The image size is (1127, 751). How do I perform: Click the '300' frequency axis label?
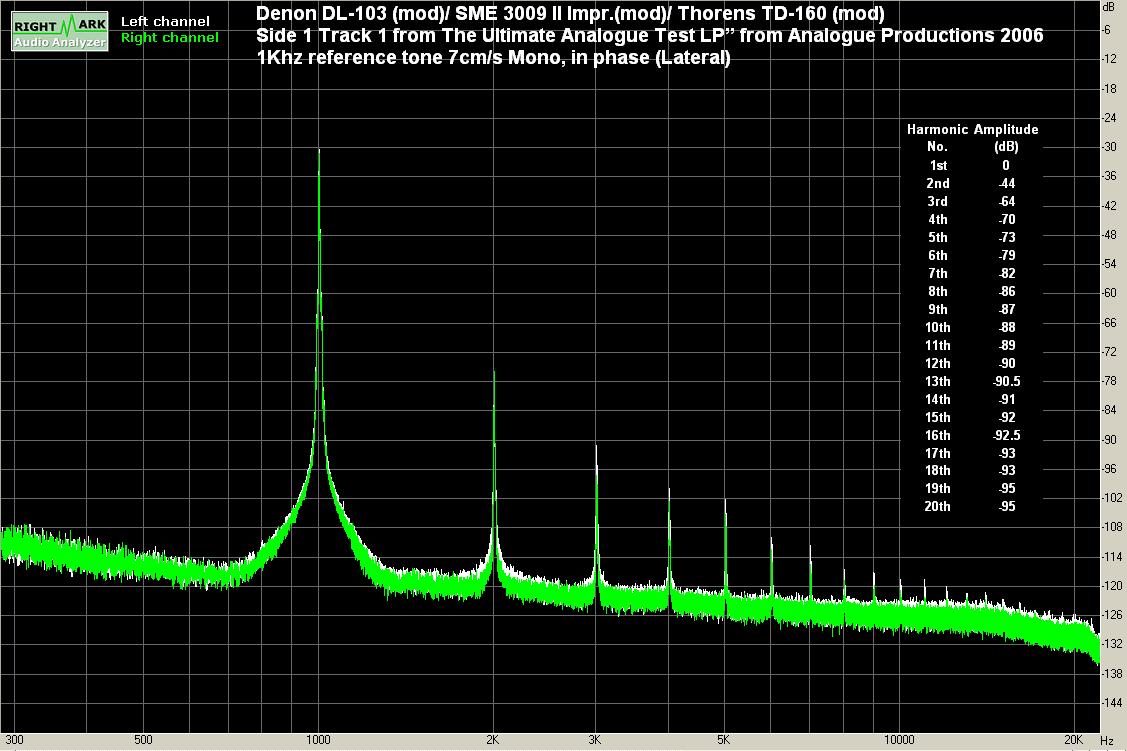click(x=14, y=740)
